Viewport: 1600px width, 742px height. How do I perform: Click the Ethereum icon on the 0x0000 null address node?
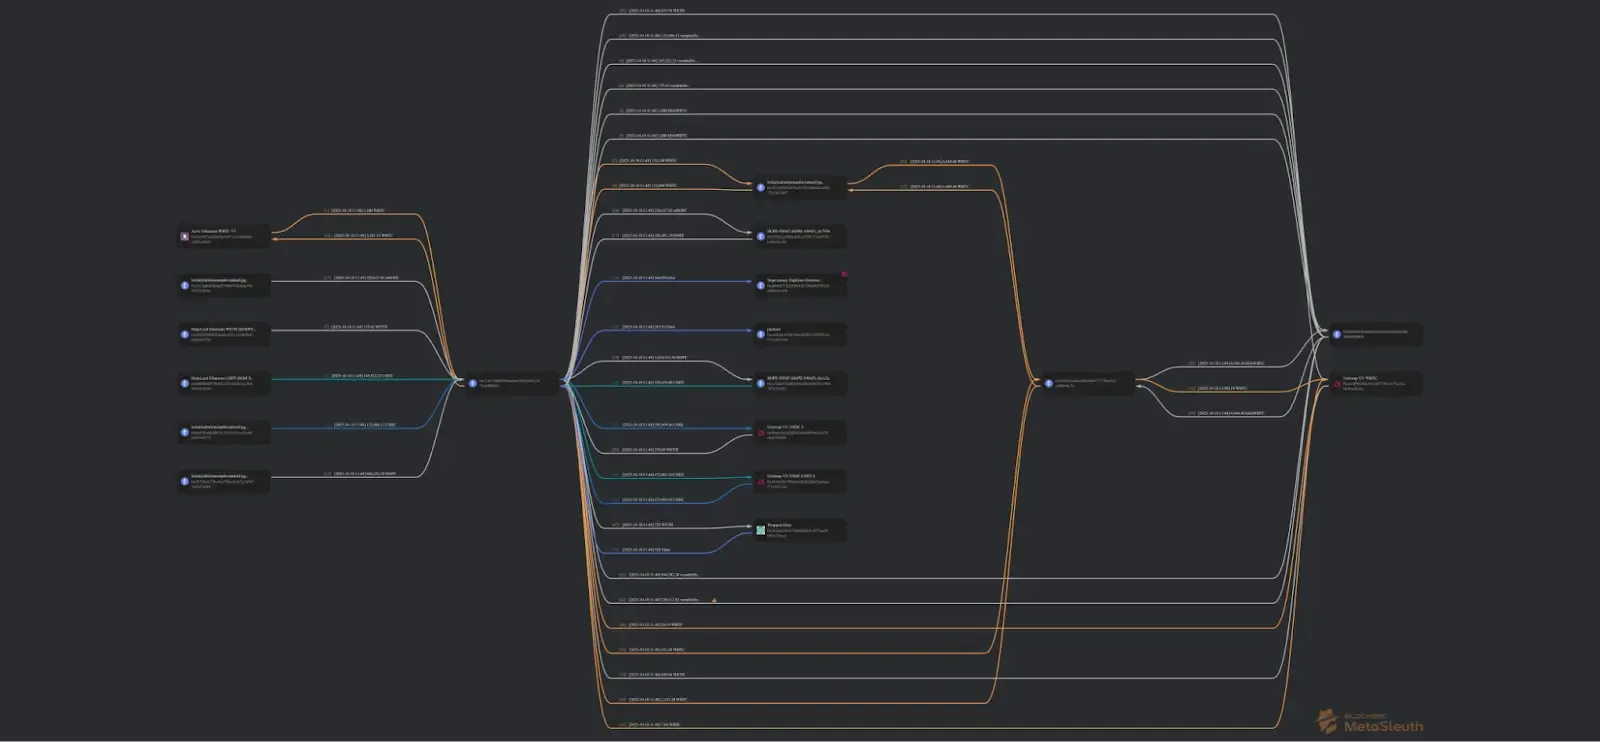click(x=1337, y=334)
